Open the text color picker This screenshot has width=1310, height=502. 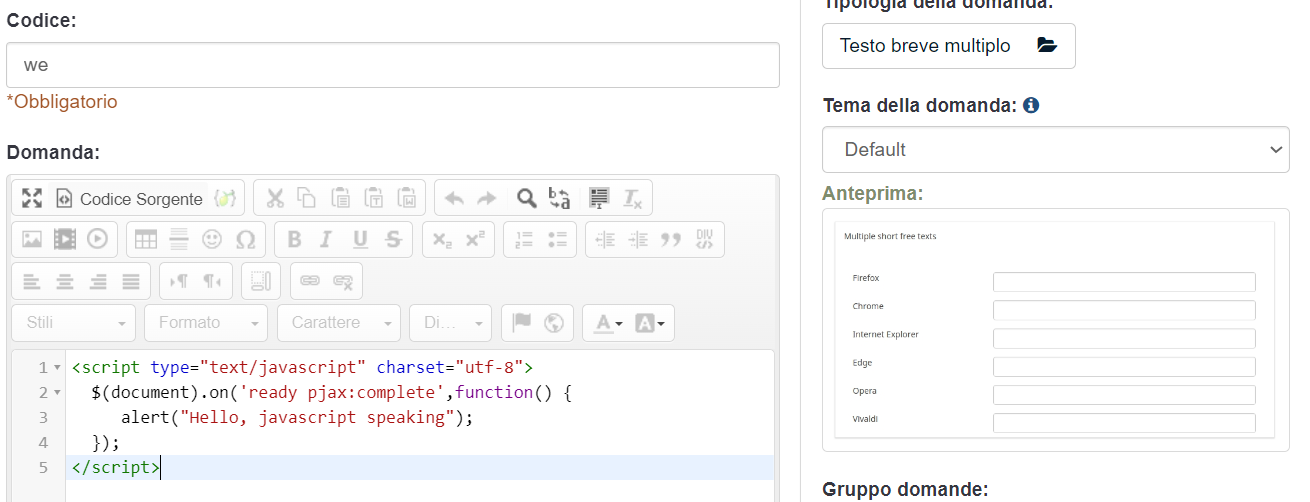(607, 323)
